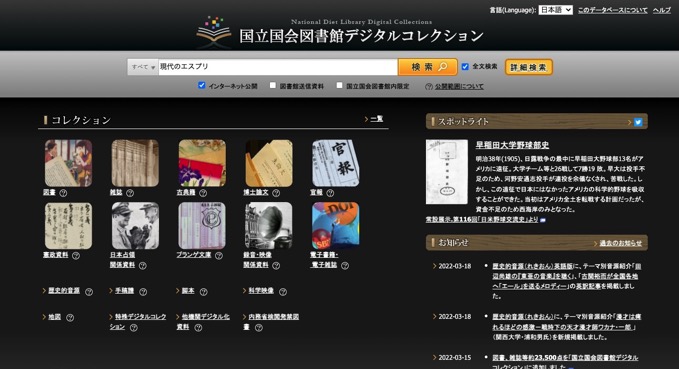Viewport: 679px width, 369px height.
Task: Open the ヘルプ link
Action: point(662,10)
